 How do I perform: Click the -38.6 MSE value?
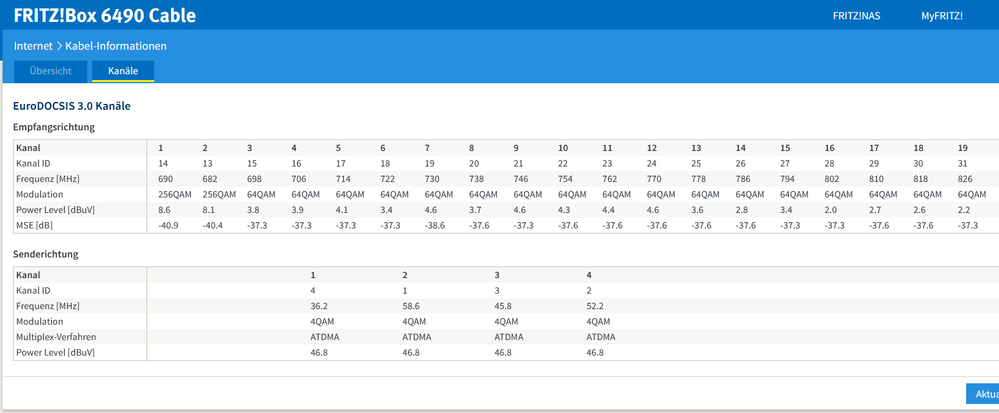tap(435, 226)
